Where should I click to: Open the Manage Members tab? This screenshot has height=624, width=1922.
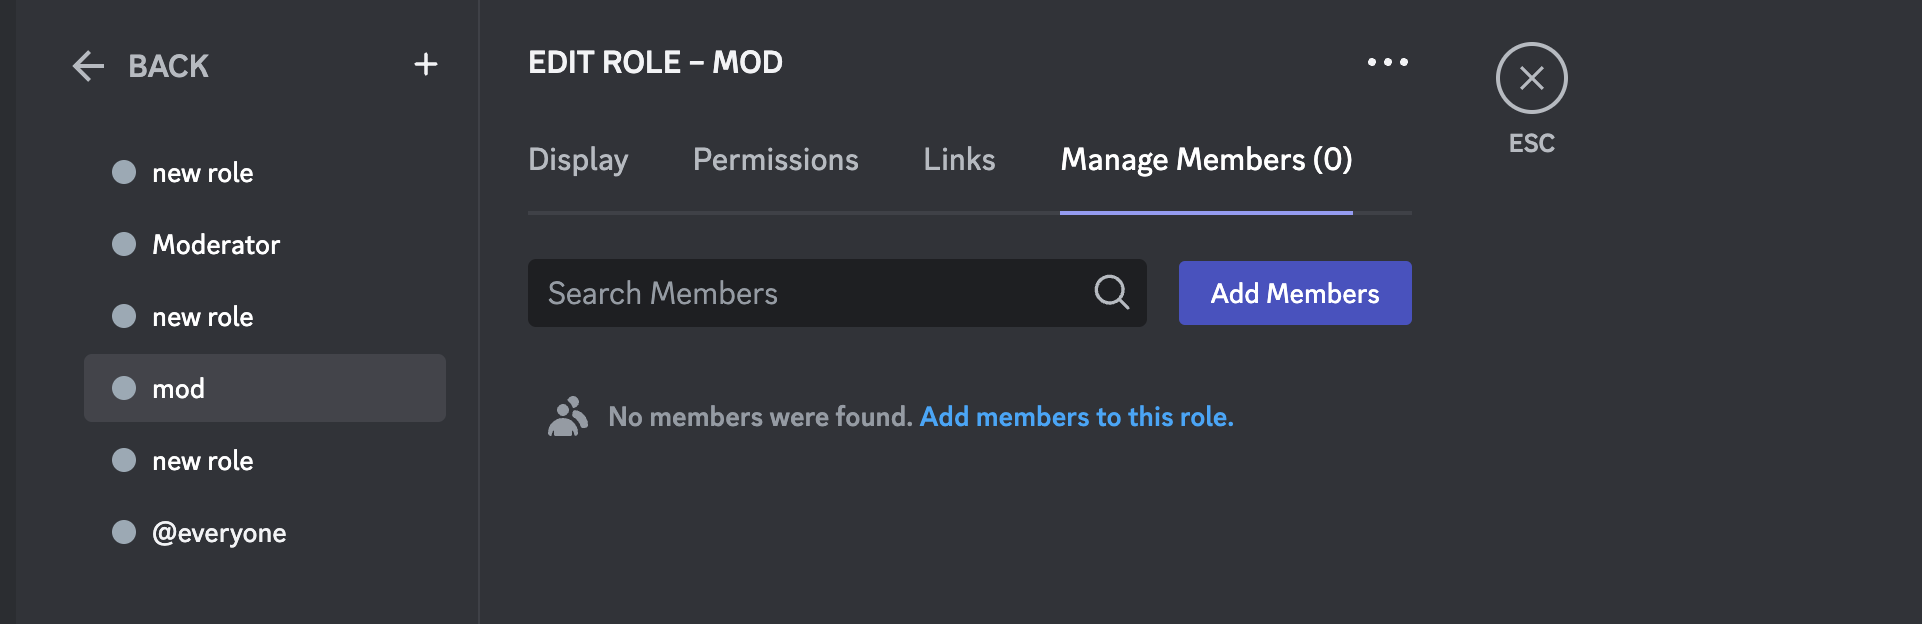coord(1205,159)
